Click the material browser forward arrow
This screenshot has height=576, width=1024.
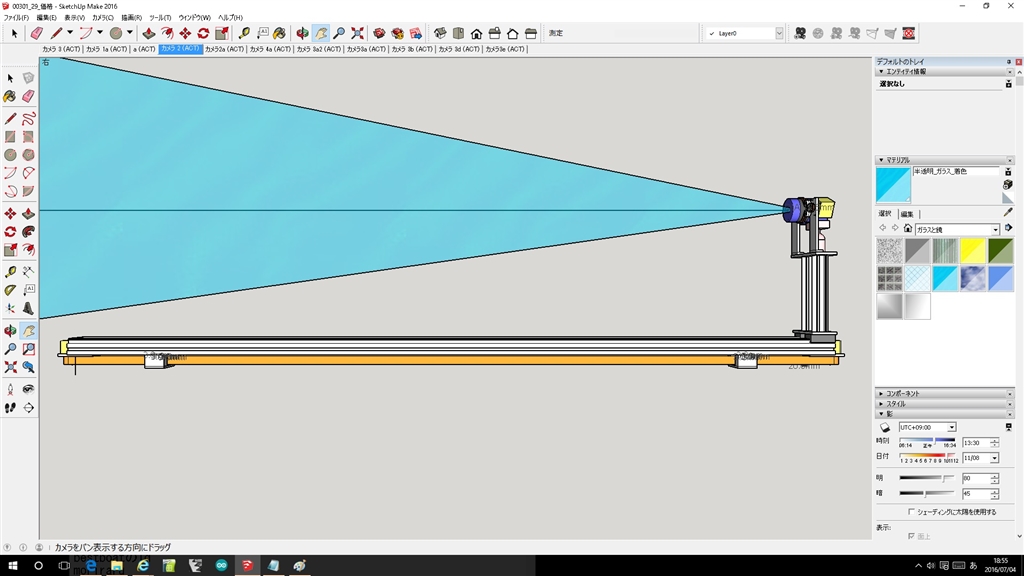point(895,229)
